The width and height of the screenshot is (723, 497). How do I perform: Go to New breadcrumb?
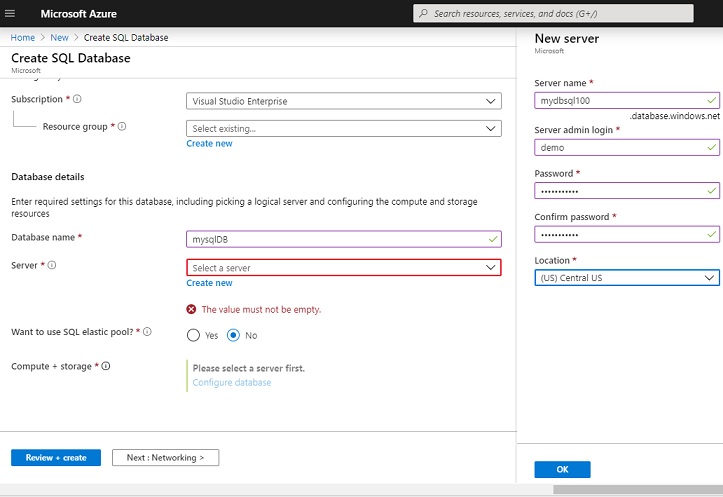(59, 38)
